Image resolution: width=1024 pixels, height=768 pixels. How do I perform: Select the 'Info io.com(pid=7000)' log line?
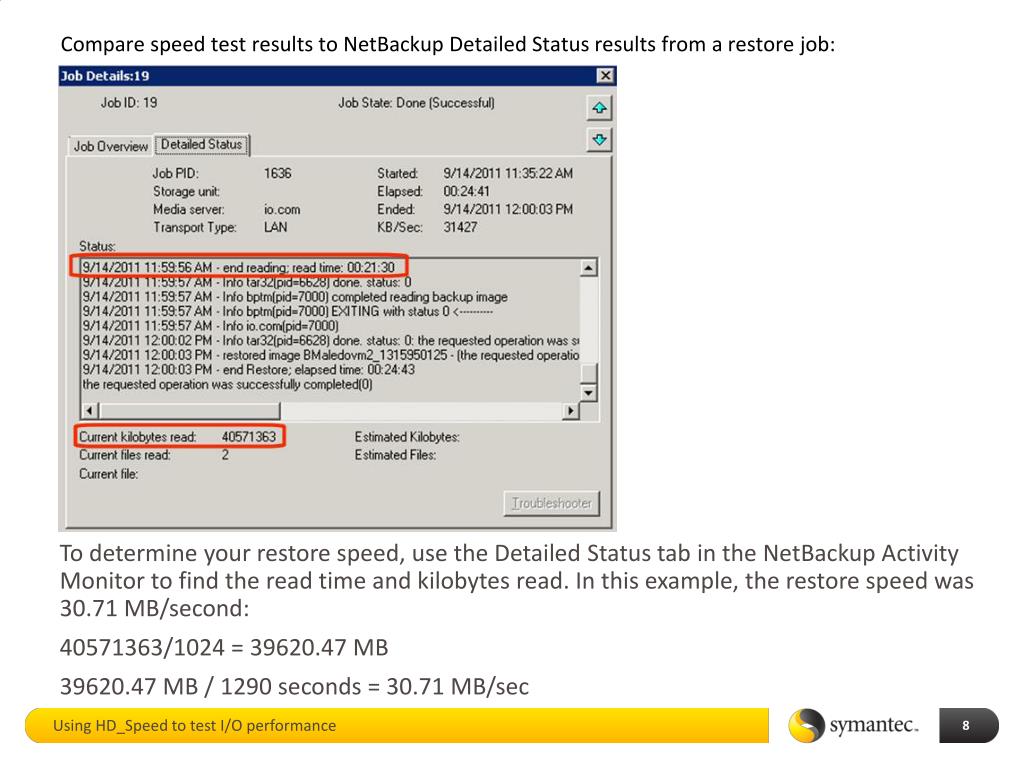point(210,326)
